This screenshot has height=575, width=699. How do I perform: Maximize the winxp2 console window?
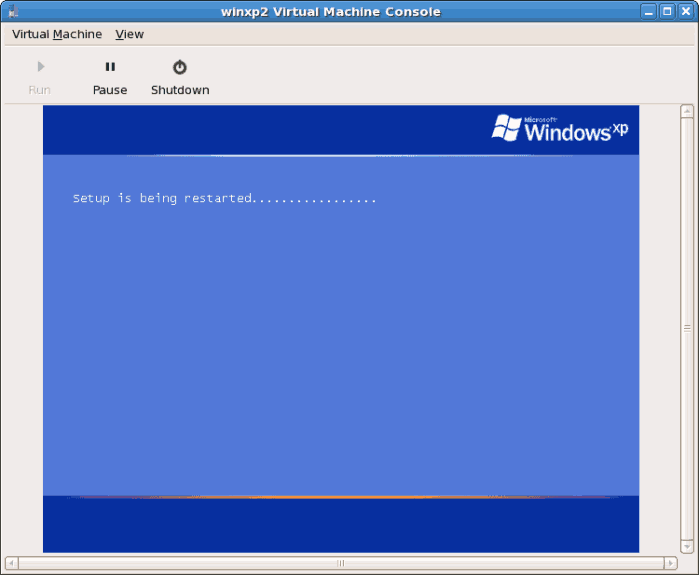click(667, 12)
